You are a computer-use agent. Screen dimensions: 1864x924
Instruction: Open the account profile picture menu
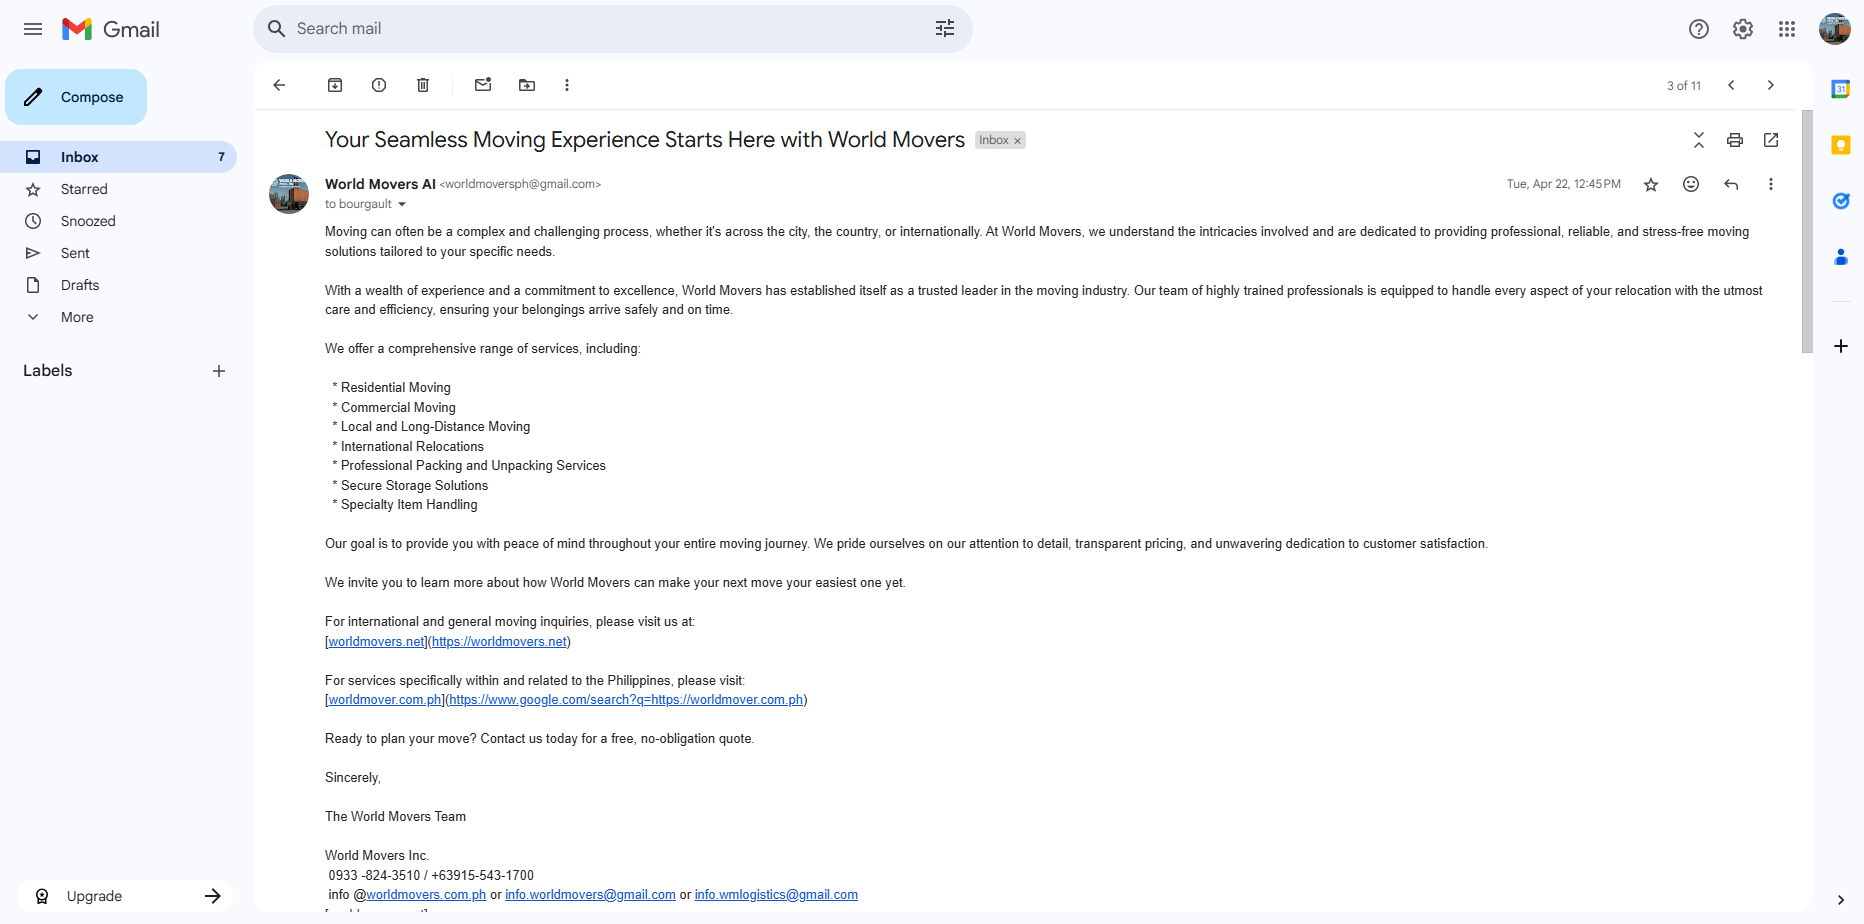point(1834,28)
